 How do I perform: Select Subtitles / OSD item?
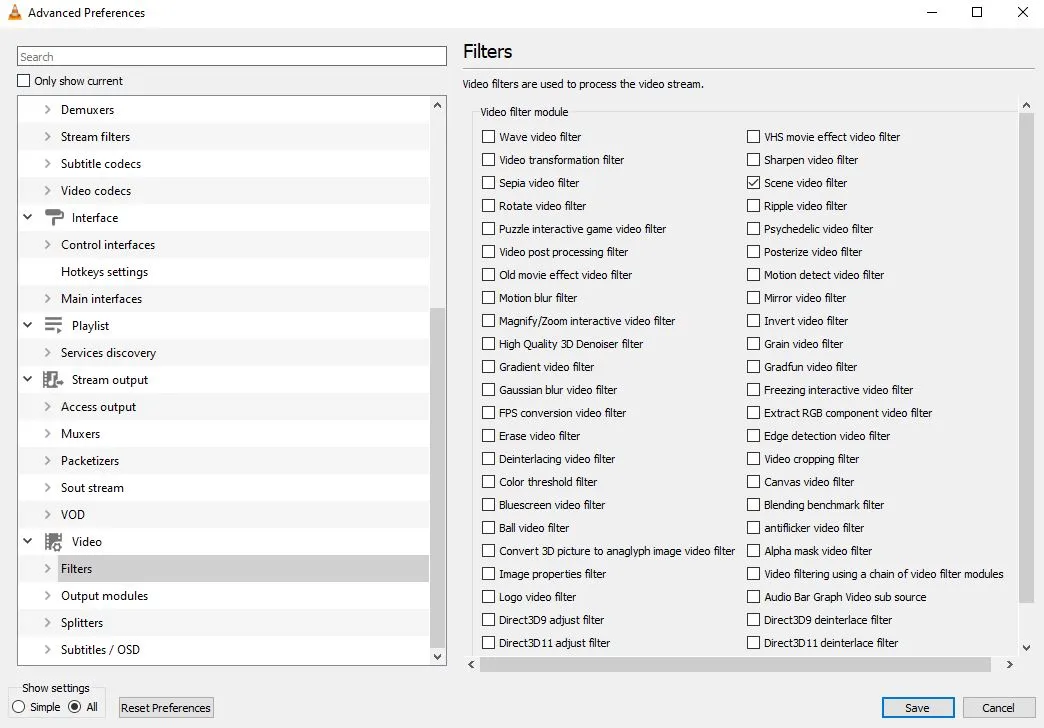coord(101,649)
